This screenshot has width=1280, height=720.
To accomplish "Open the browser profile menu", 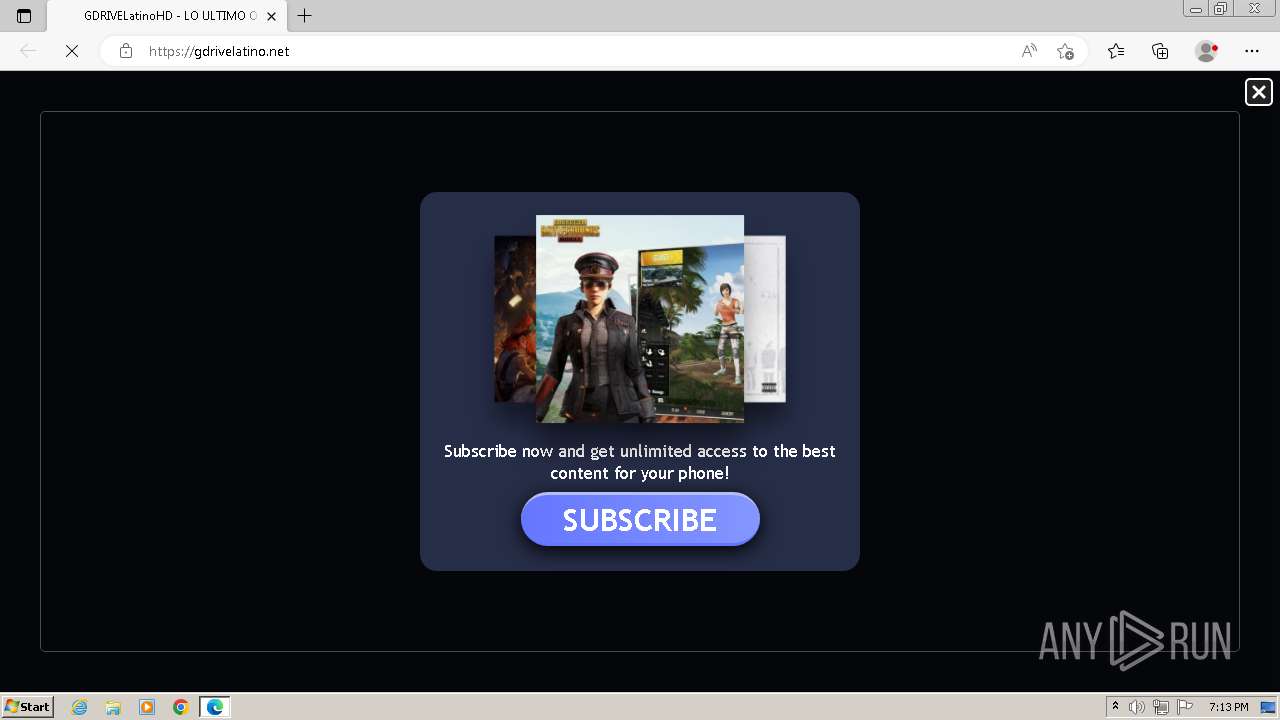I will (1206, 51).
